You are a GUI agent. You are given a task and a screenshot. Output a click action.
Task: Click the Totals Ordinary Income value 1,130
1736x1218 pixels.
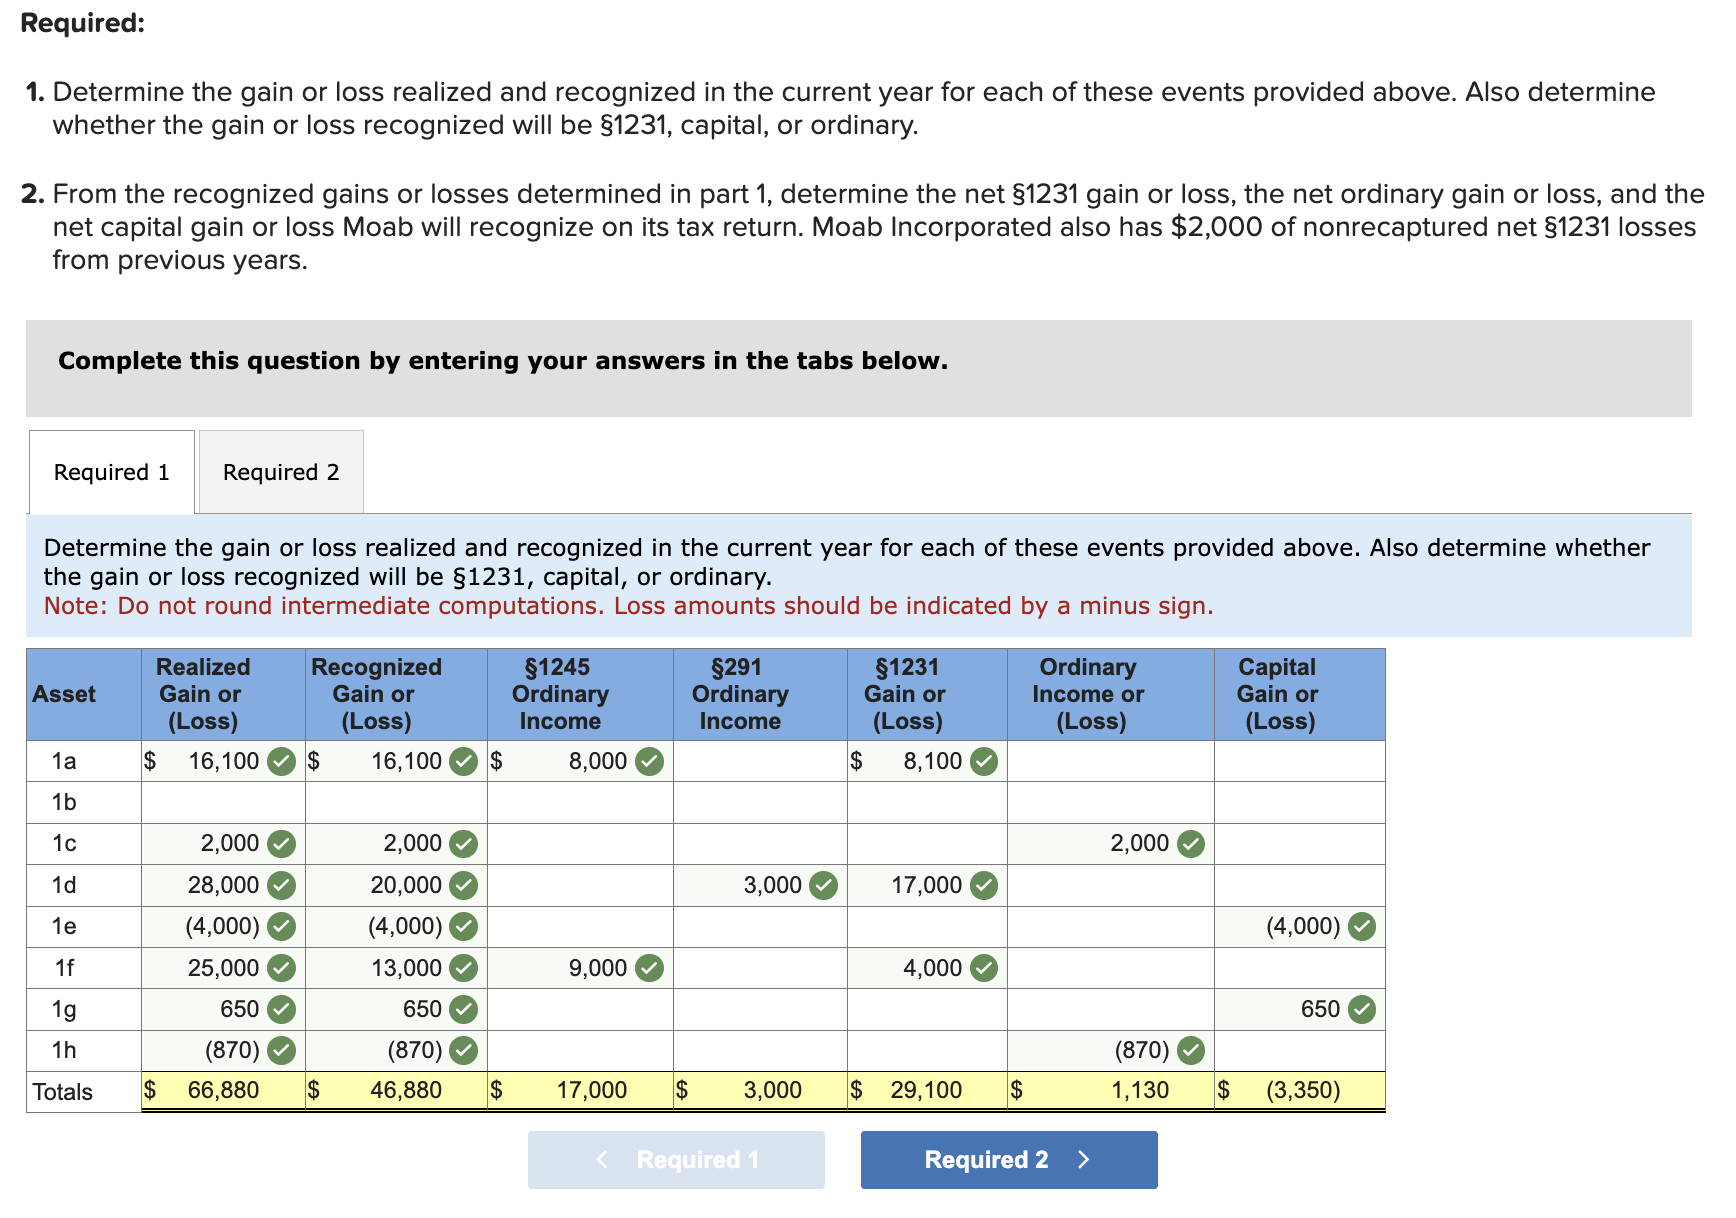[1140, 1090]
